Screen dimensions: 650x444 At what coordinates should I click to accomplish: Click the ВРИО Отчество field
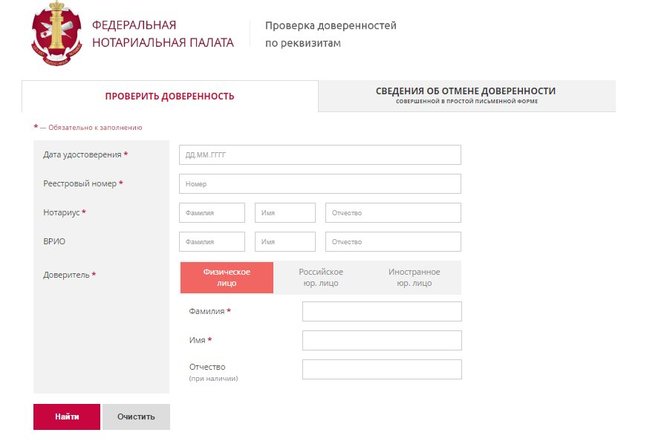click(x=393, y=242)
